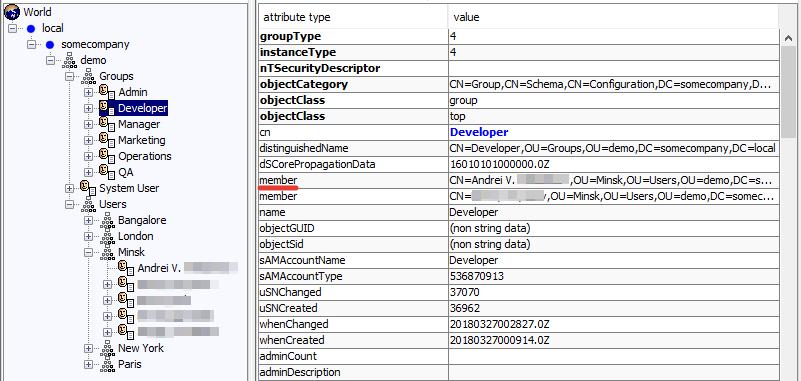
Task: Click the Minsk OU icon
Action: pyautogui.click(x=107, y=252)
